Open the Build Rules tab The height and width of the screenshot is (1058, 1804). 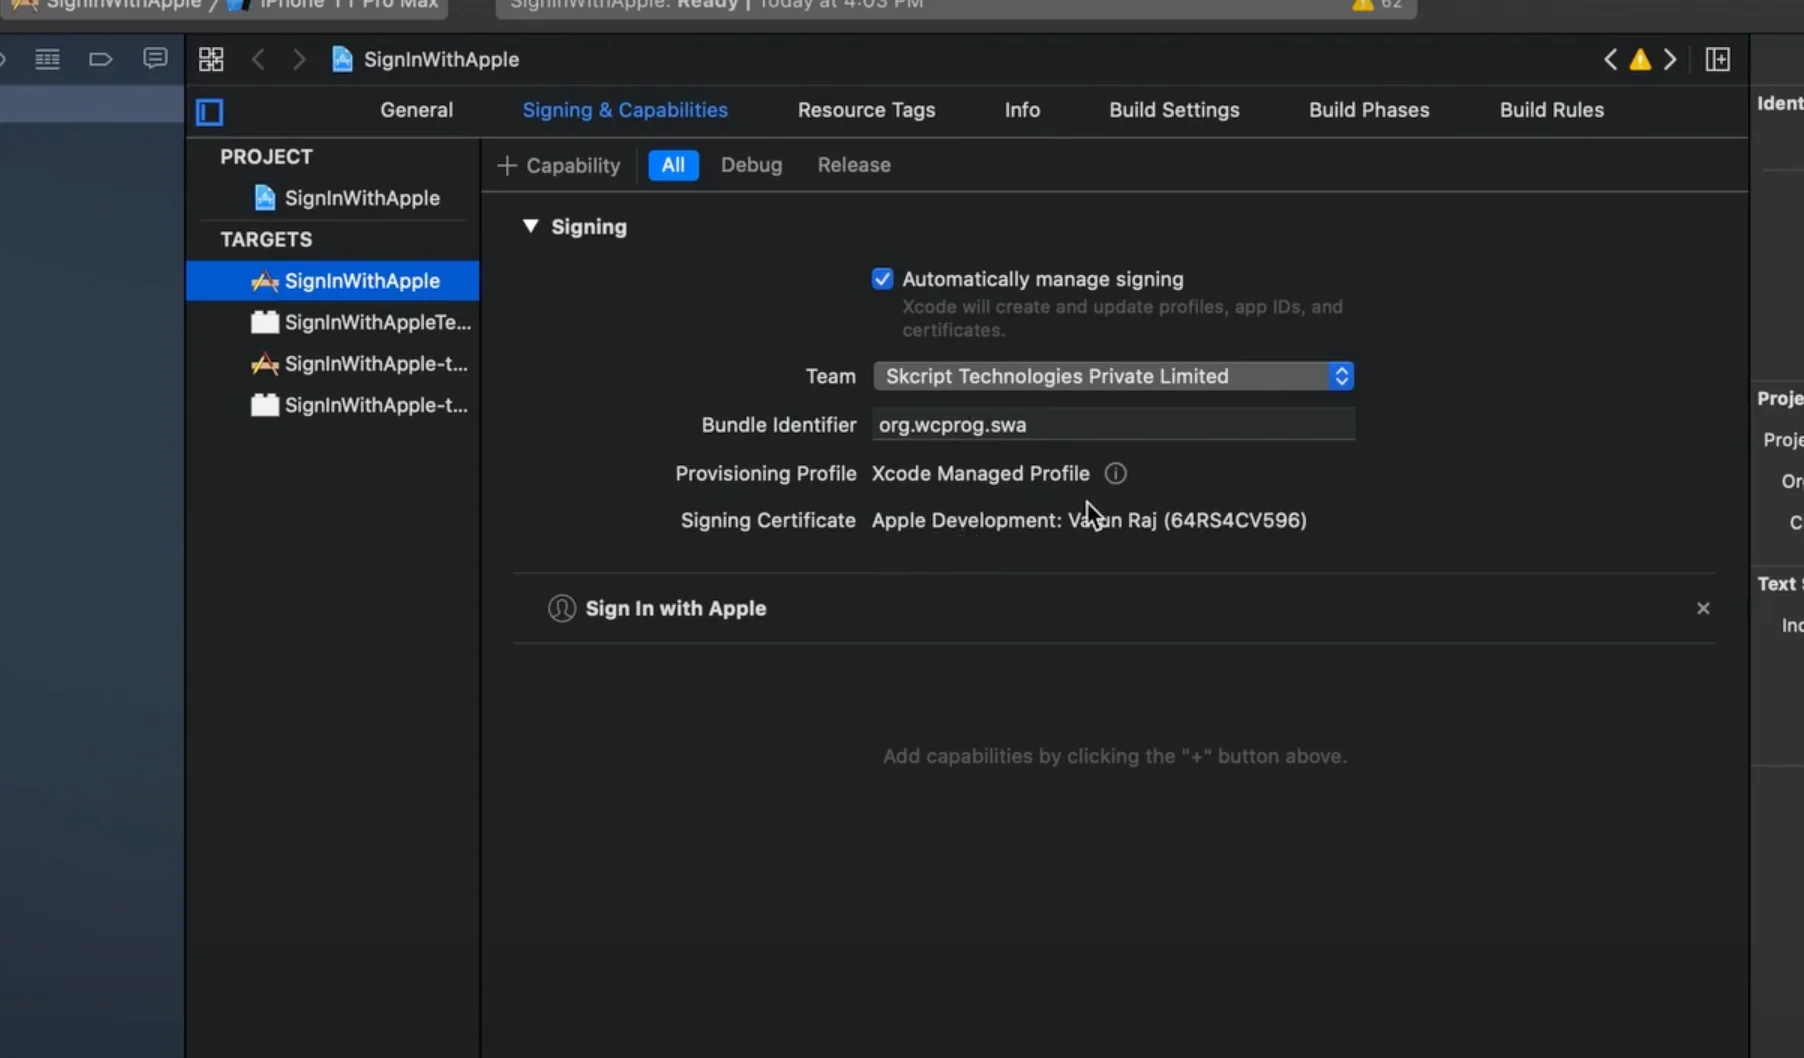click(1551, 110)
